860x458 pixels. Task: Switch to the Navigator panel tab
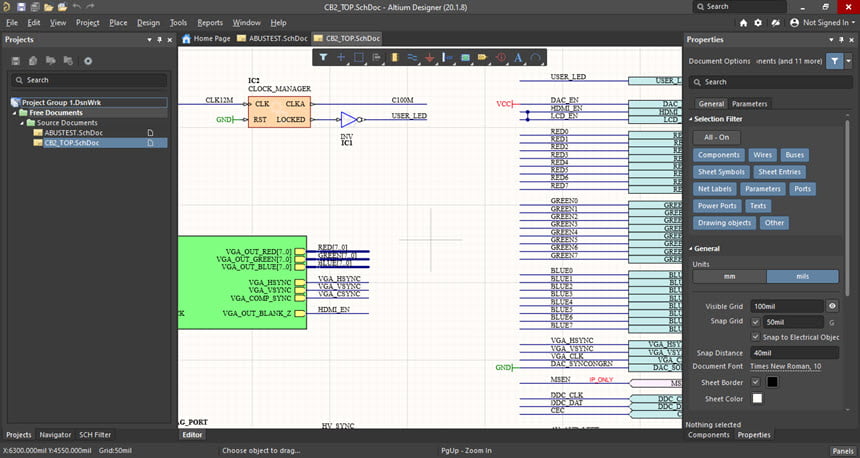tap(55, 434)
